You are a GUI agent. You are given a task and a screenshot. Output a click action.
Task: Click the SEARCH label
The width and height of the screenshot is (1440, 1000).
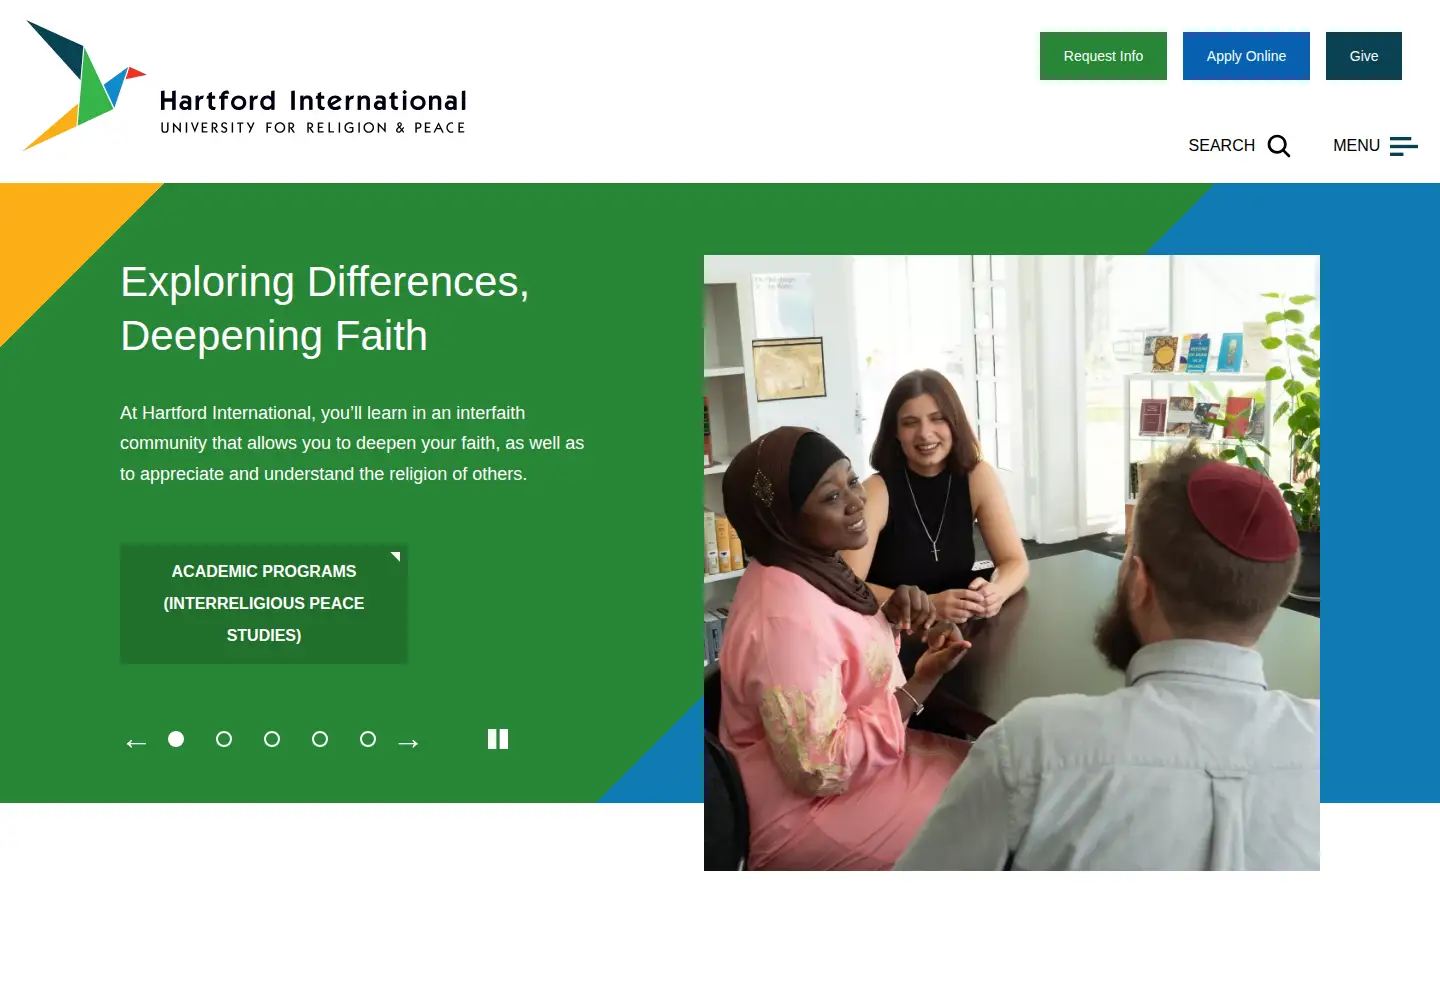coord(1221,146)
